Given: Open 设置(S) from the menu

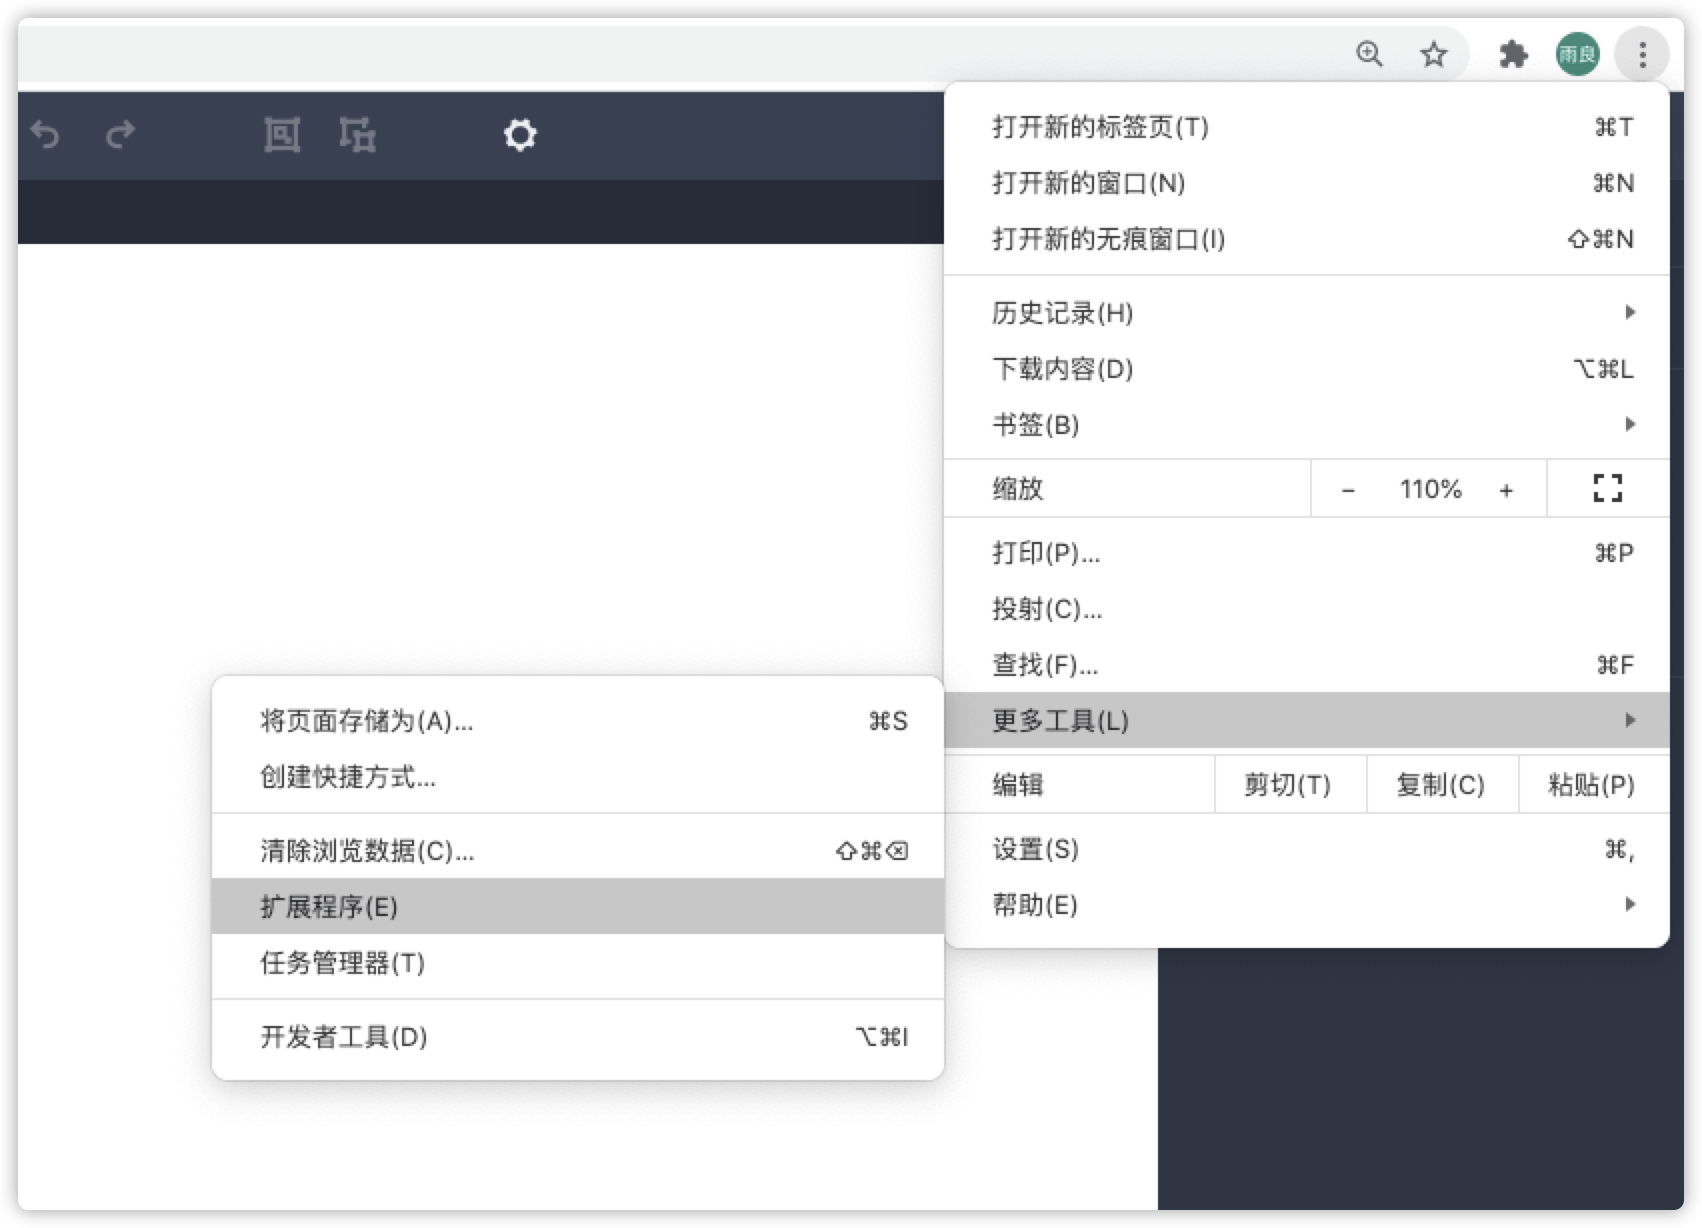Looking at the screenshot, I should (1307, 849).
